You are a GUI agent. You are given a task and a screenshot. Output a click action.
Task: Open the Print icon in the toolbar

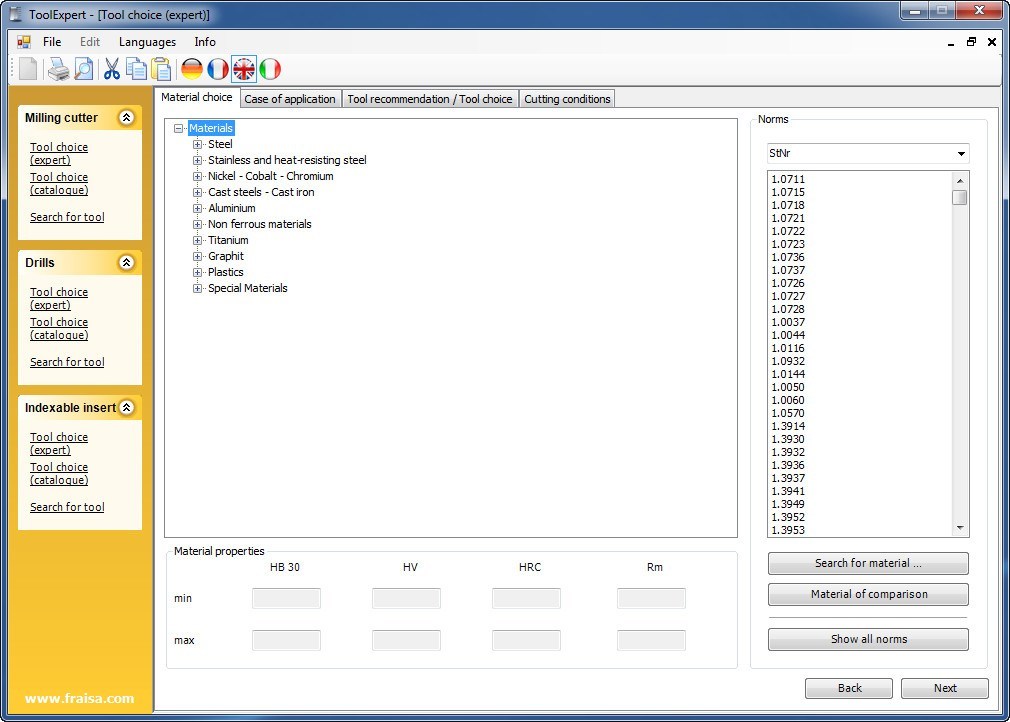59,70
